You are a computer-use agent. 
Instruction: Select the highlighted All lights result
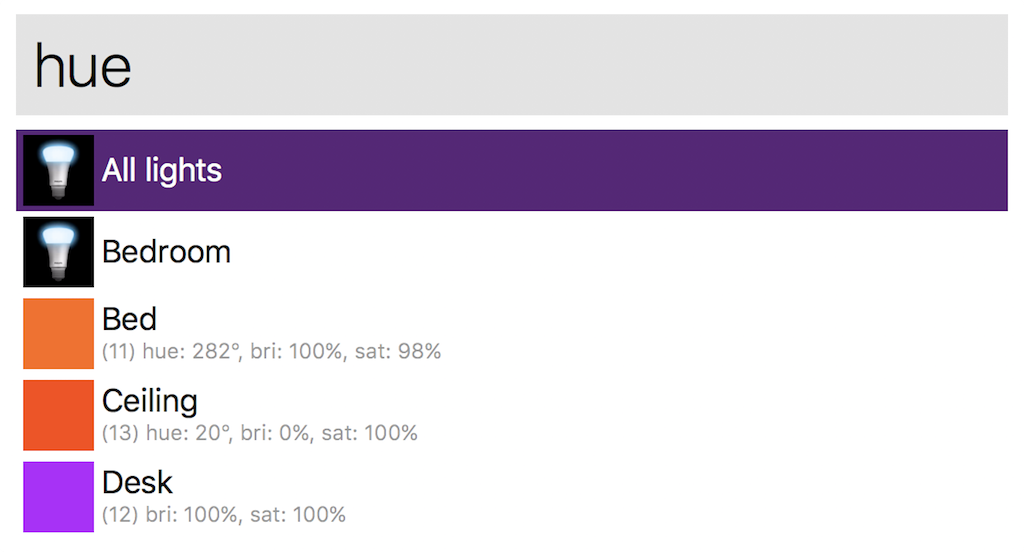tap(162, 170)
